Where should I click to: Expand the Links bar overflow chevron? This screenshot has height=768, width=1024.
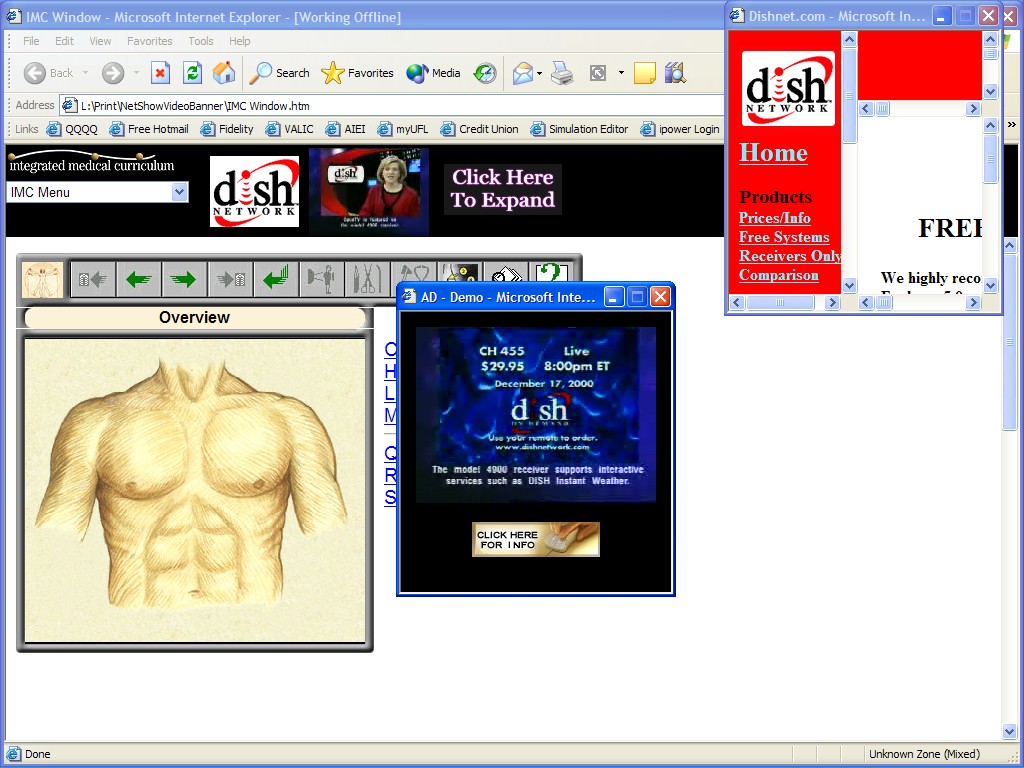pyautogui.click(x=1012, y=124)
